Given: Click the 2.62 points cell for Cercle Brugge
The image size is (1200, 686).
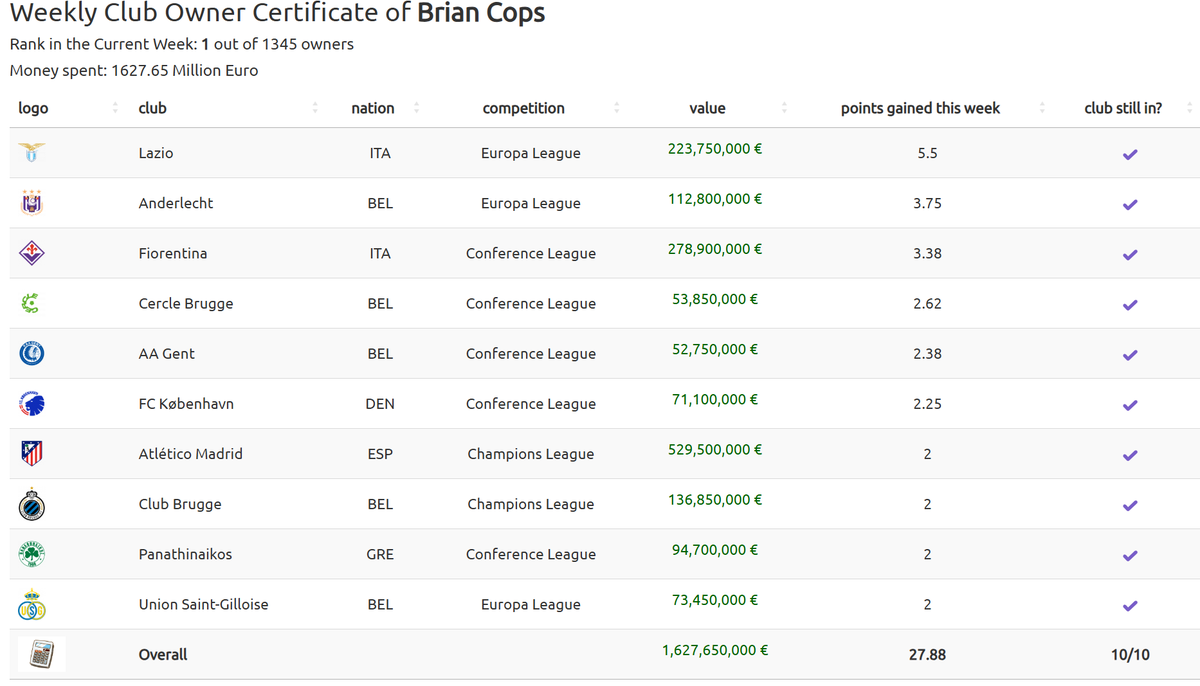Looking at the screenshot, I should pos(927,304).
